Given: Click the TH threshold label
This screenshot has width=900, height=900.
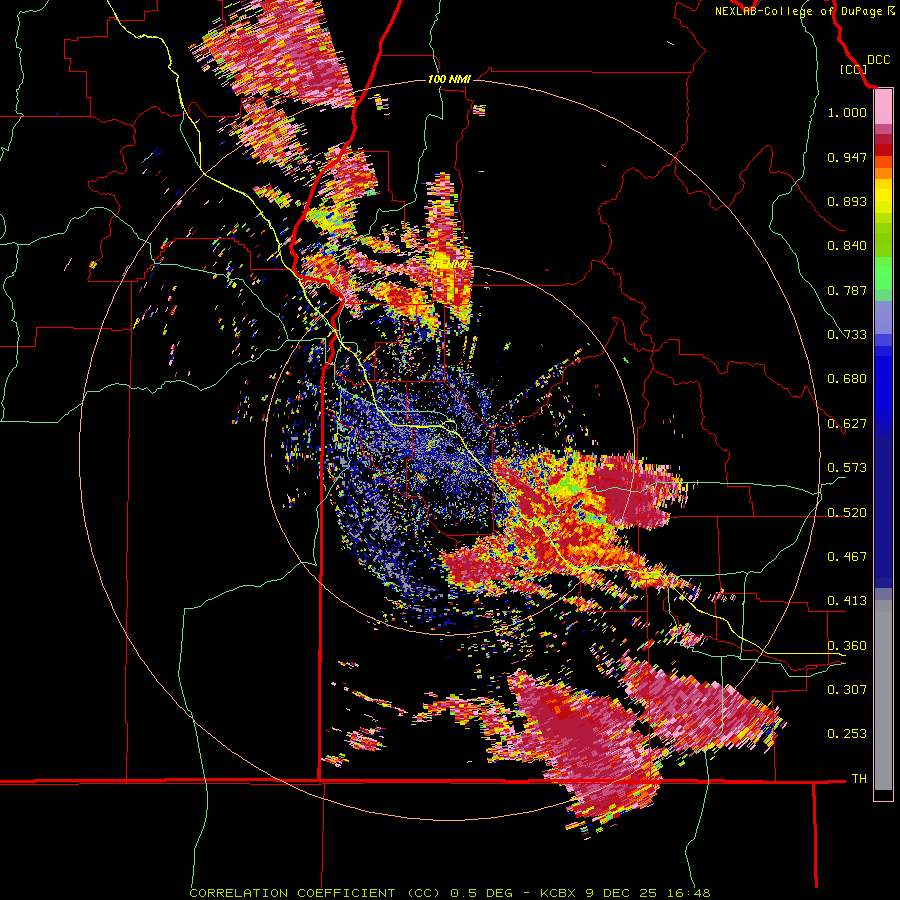Looking at the screenshot, I should [859, 779].
